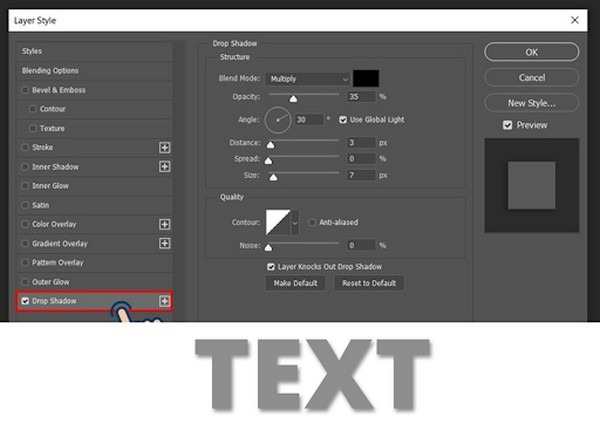Click the Noise value field
600x424 pixels.
[x=361, y=245]
